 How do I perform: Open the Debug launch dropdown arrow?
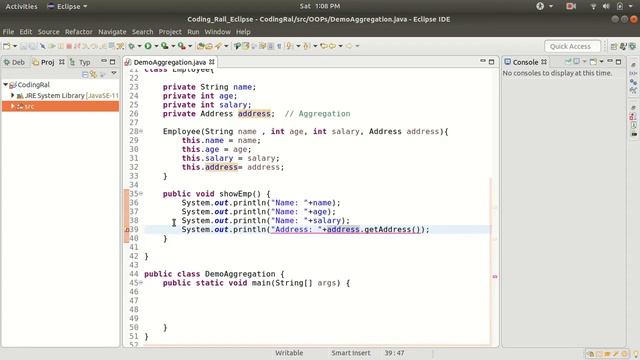[139, 46]
